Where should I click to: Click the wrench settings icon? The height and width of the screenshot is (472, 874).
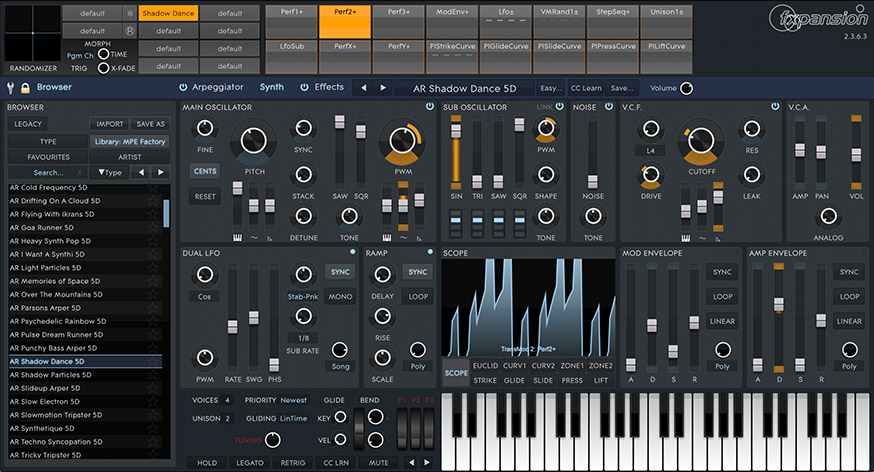pyautogui.click(x=10, y=87)
